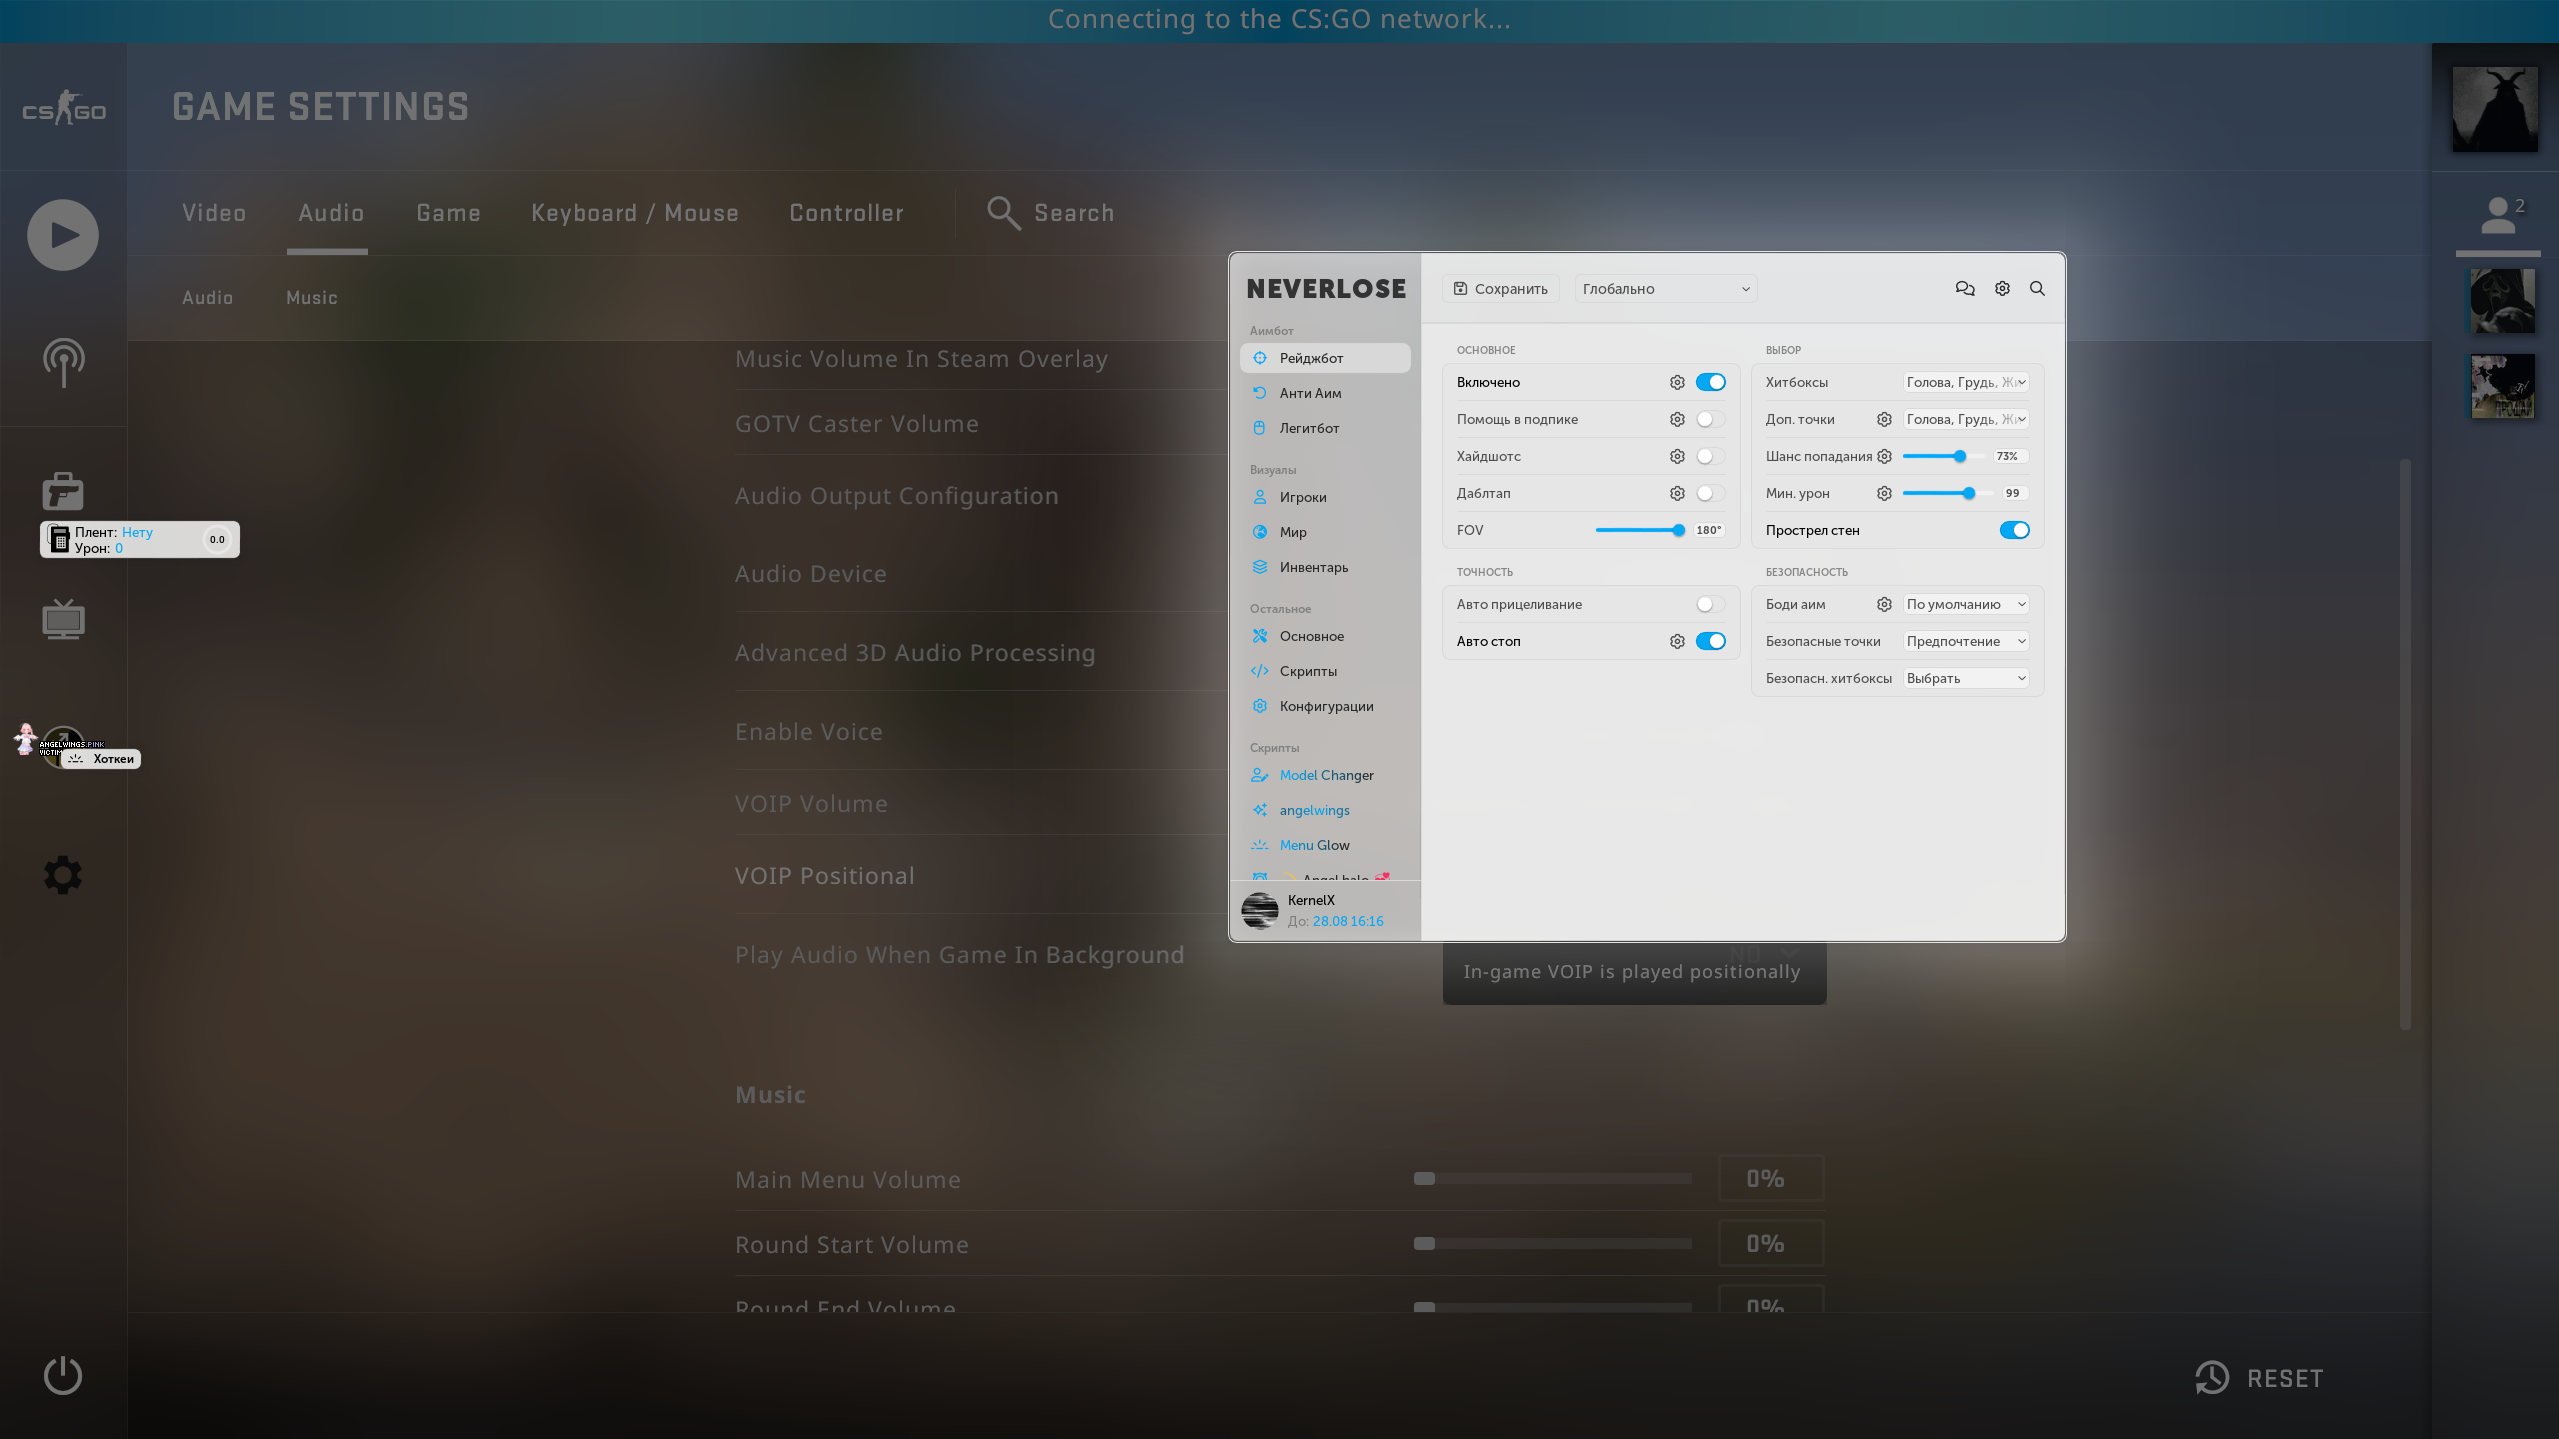Image resolution: width=2559 pixels, height=1439 pixels.
Task: Open the Боди аим dropdown
Action: [x=1966, y=604]
